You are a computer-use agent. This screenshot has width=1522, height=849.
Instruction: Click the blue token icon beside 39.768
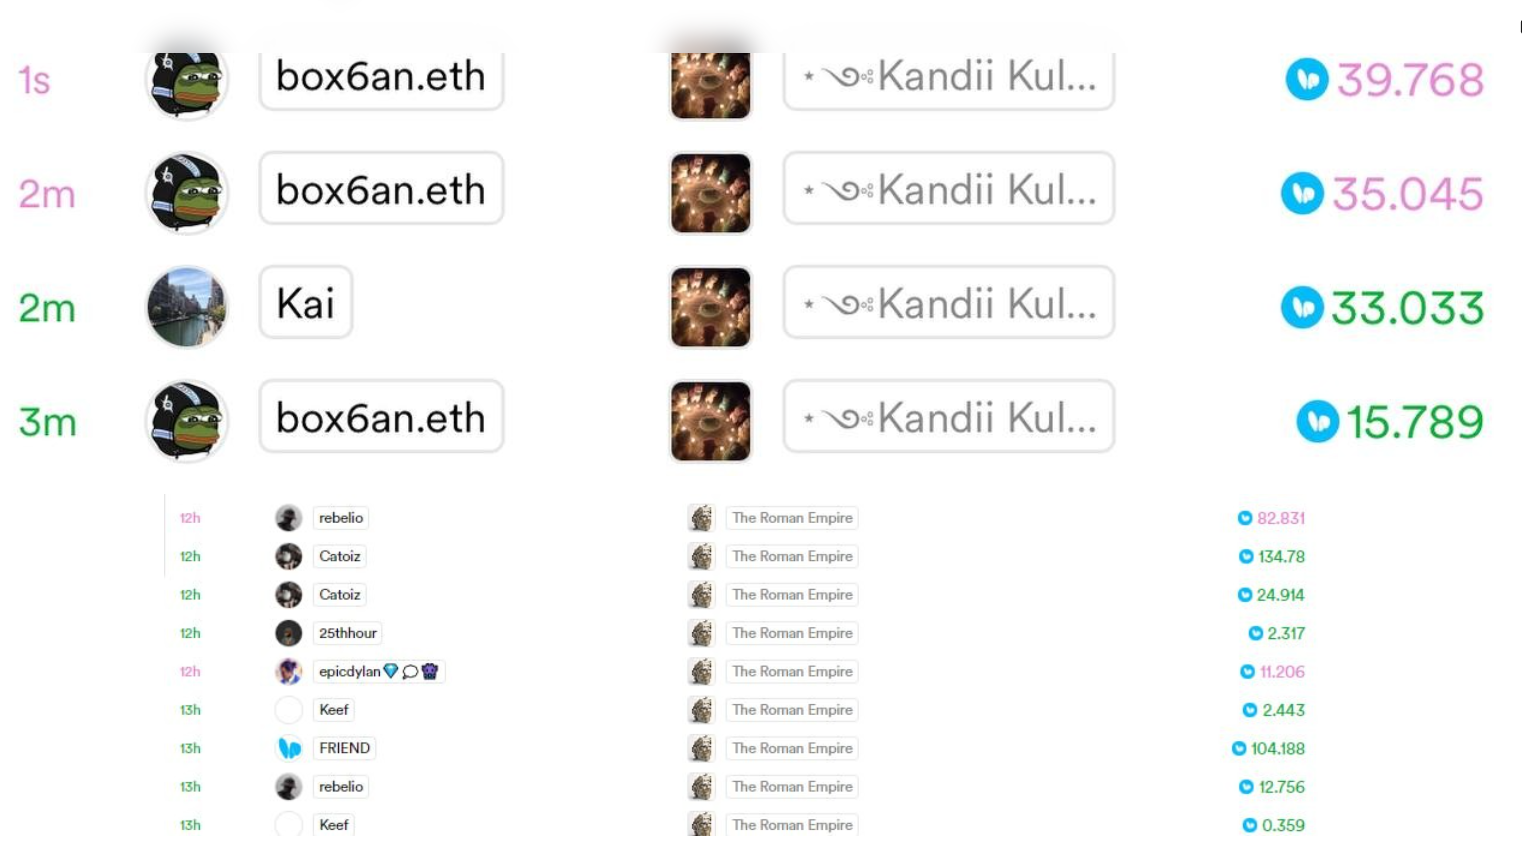(x=1307, y=79)
